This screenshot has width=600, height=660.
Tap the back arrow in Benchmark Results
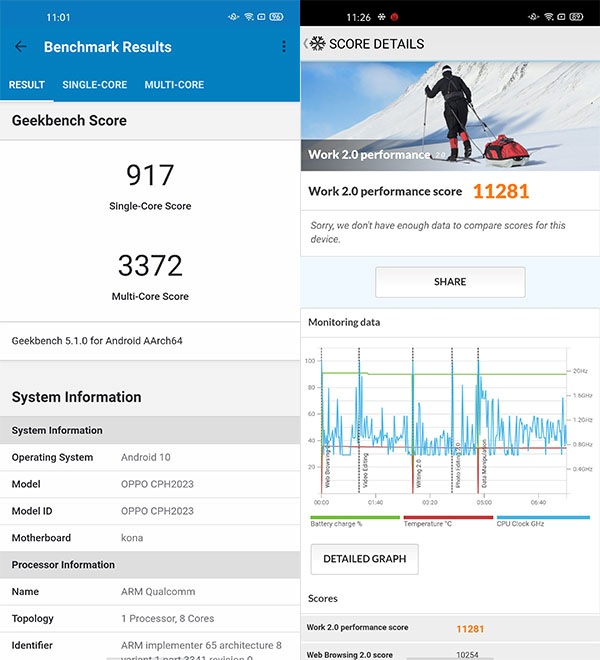pos(20,47)
